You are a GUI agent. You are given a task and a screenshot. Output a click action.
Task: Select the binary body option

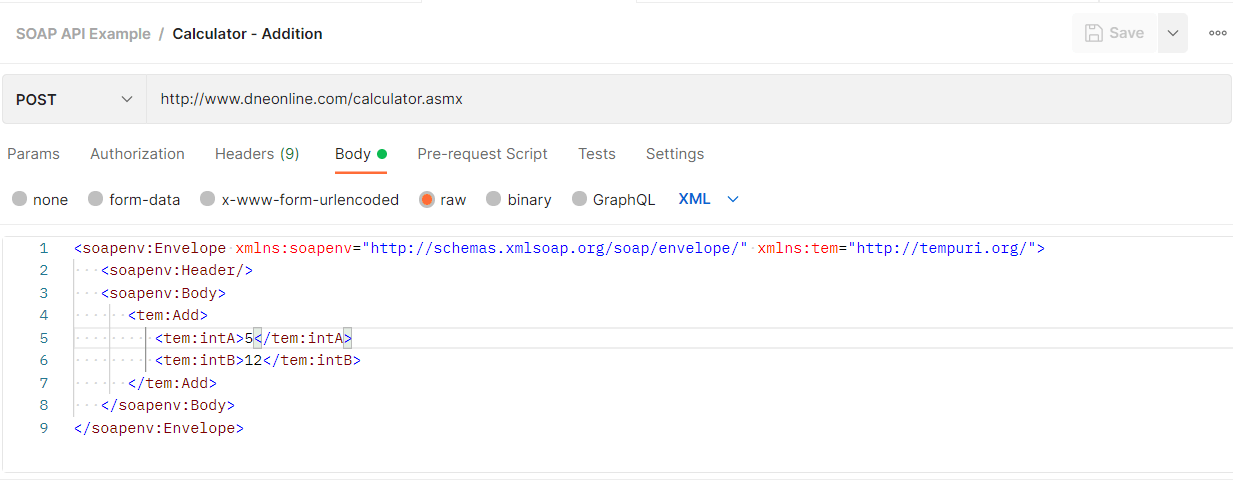coord(519,199)
